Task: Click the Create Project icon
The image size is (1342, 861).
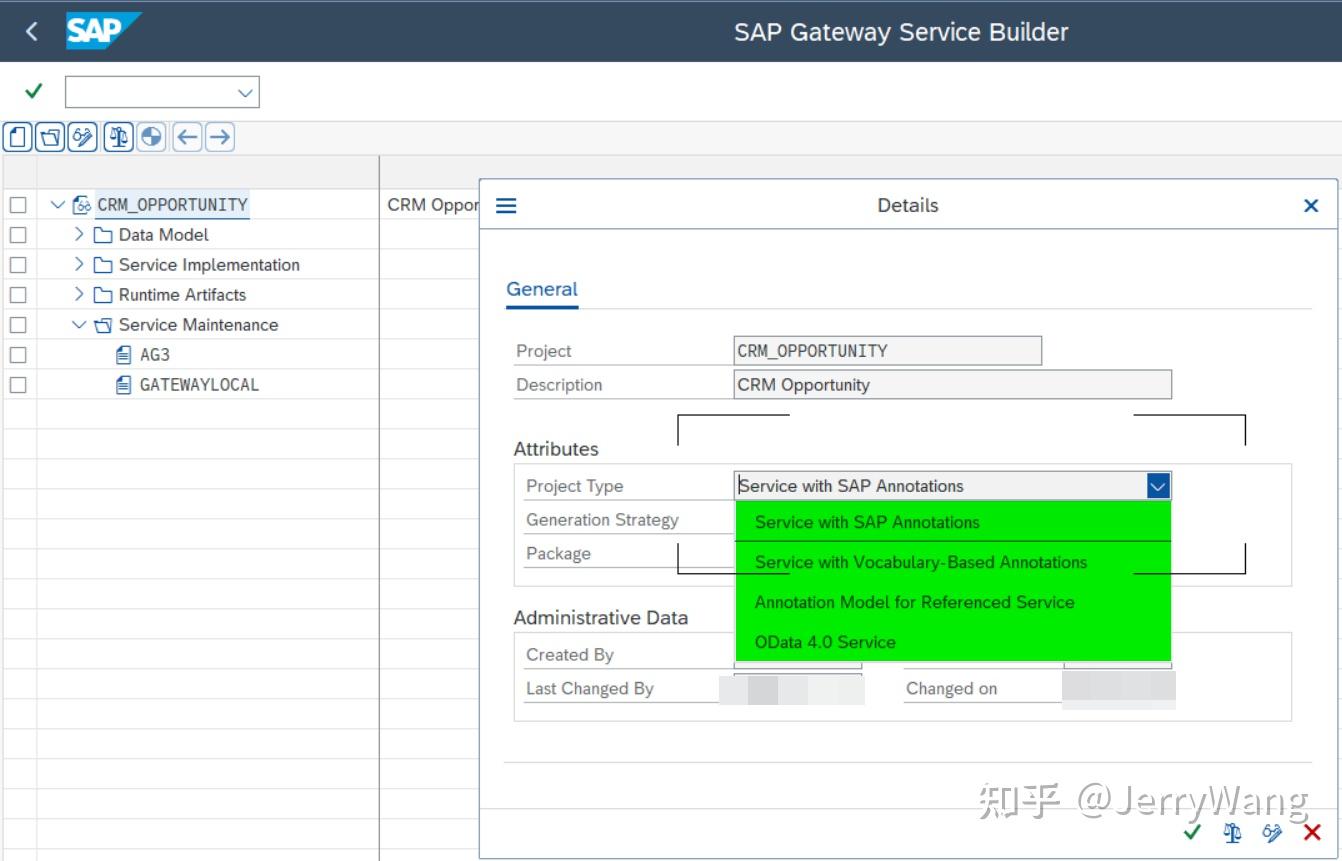Action: (x=18, y=137)
